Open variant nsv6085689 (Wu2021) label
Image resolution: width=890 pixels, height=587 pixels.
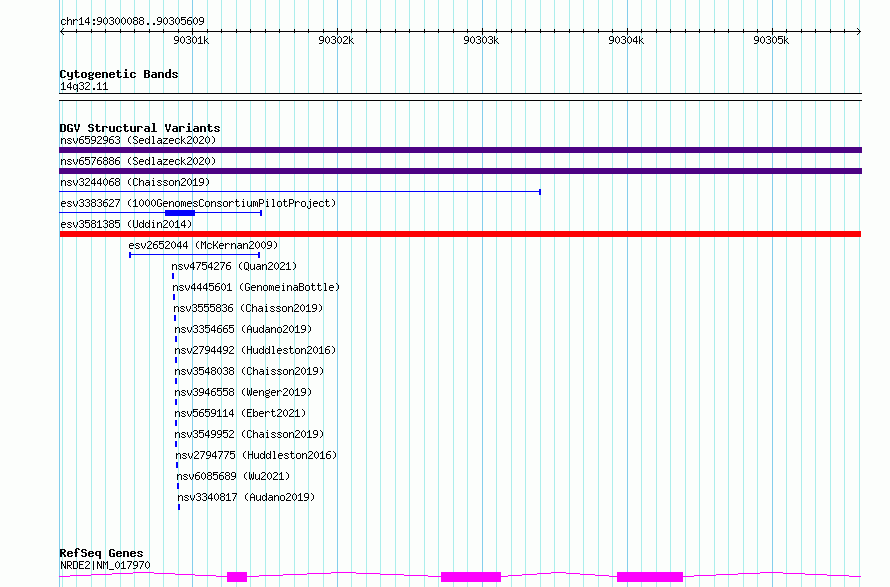coord(233,476)
